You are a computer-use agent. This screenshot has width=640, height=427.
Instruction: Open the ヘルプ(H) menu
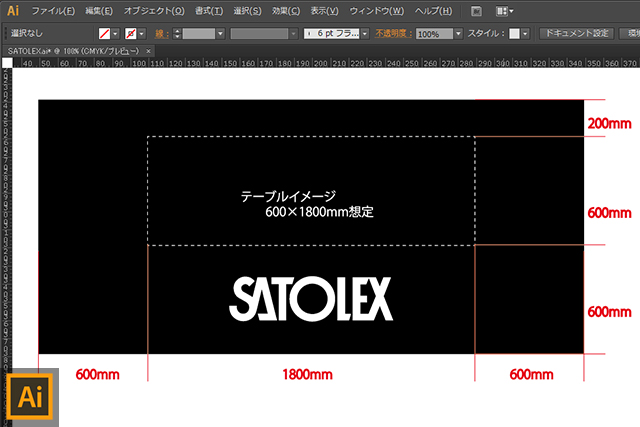(x=433, y=11)
